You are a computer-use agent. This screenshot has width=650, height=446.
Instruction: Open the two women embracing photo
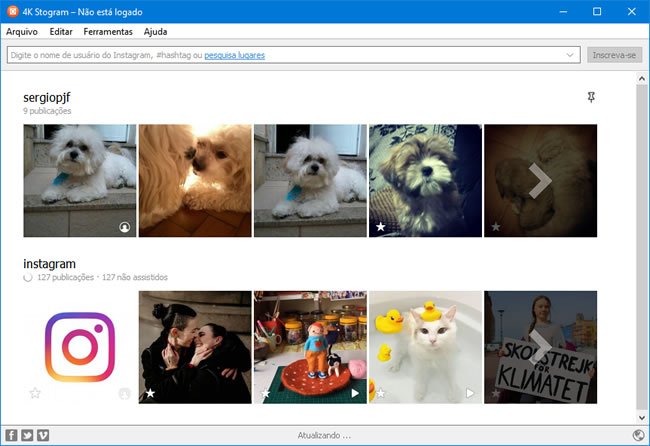(x=195, y=347)
